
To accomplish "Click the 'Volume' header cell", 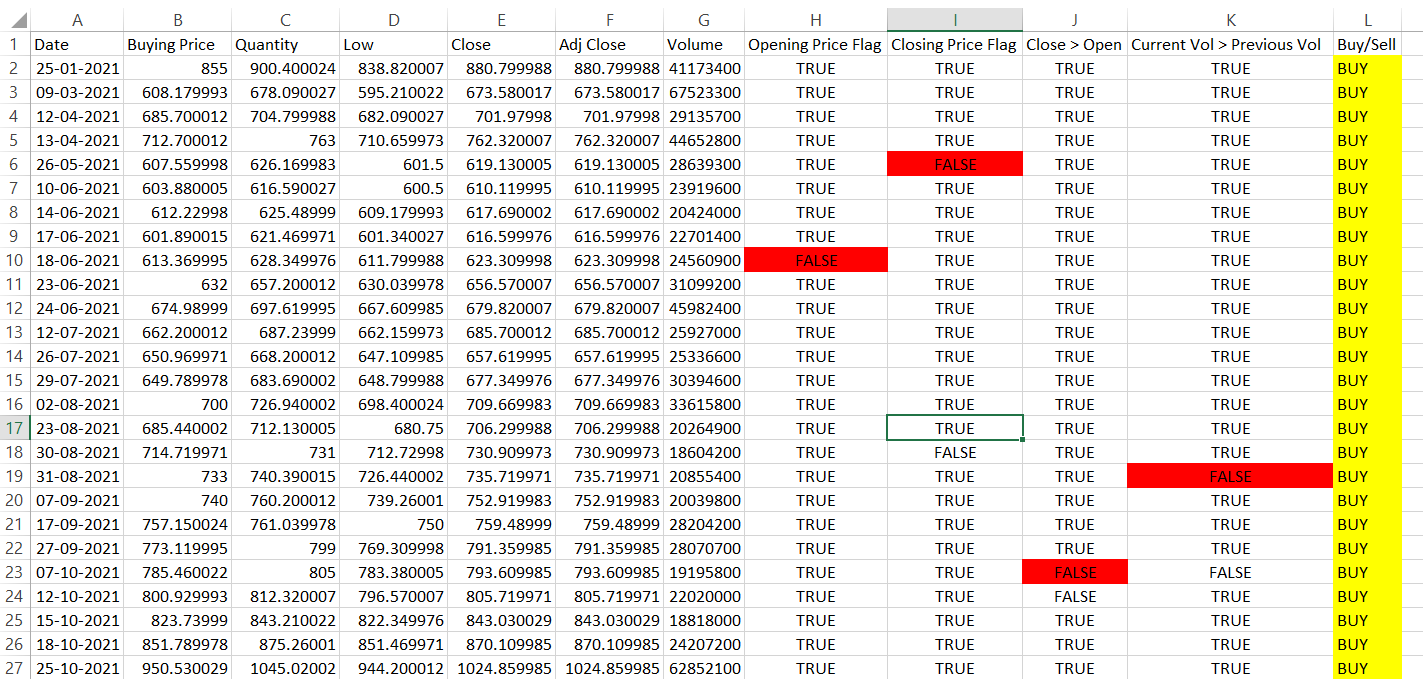I will (704, 44).
